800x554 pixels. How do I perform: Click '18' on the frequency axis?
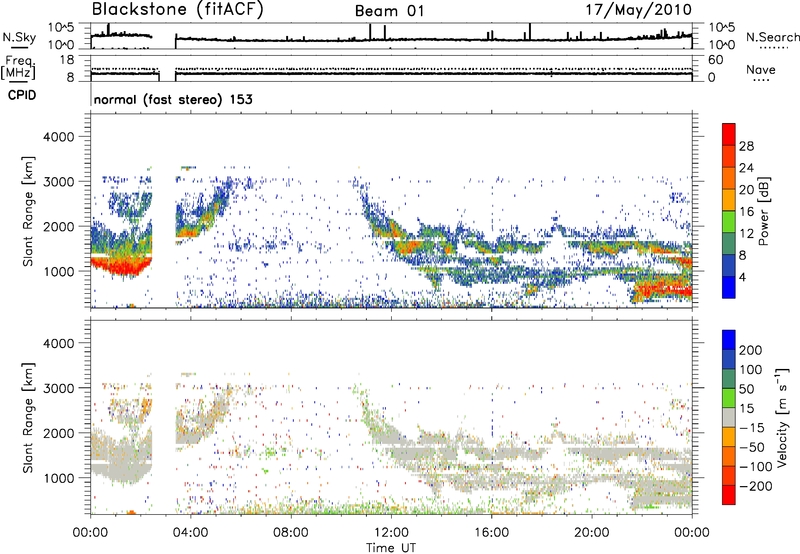tap(67, 60)
